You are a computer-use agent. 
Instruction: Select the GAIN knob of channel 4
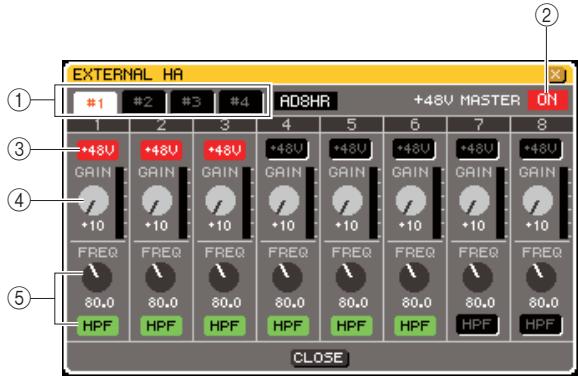(x=284, y=201)
